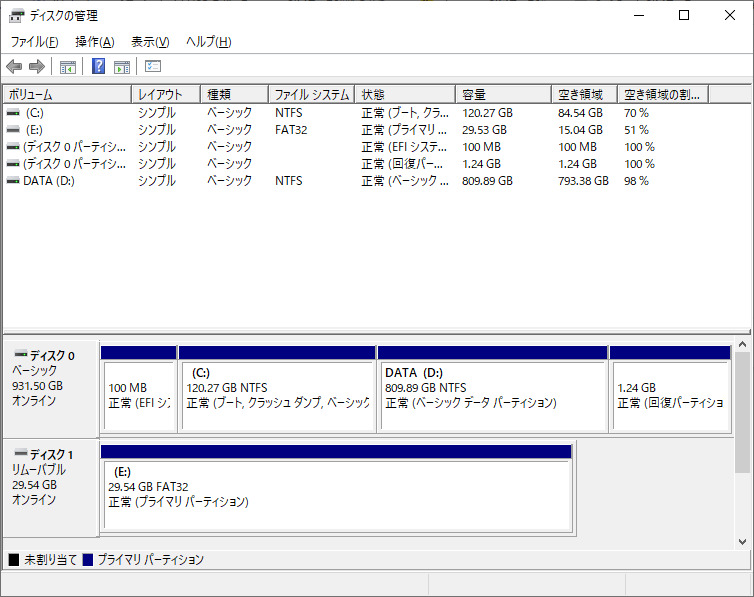Toggle the console tree pane icon
This screenshot has width=754, height=597.
[68, 67]
